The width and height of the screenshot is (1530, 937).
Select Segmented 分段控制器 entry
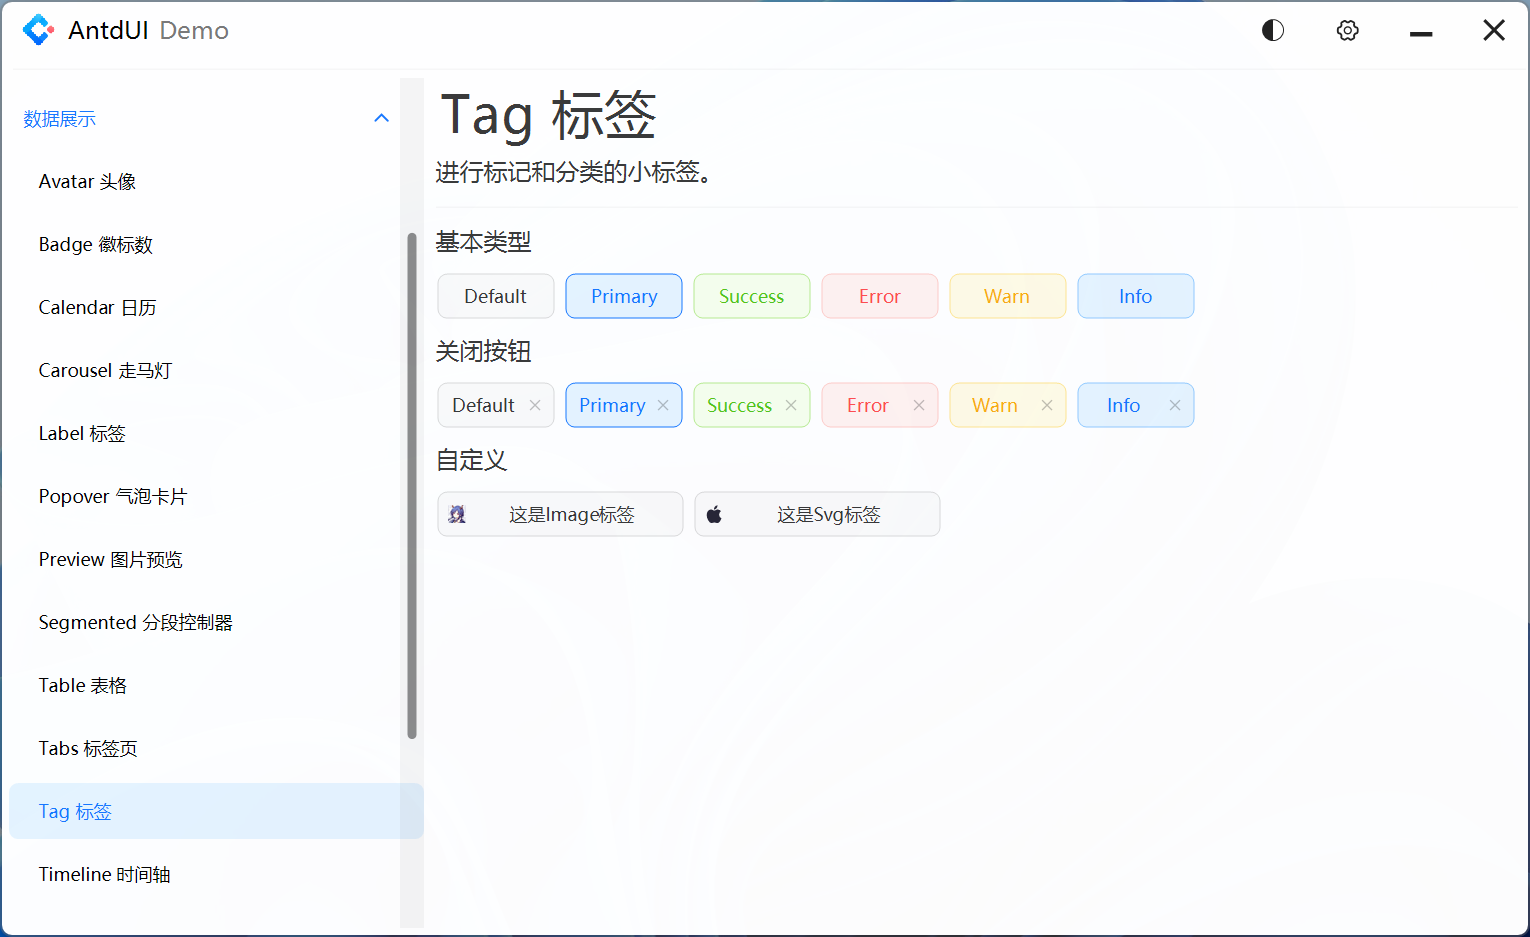(136, 622)
